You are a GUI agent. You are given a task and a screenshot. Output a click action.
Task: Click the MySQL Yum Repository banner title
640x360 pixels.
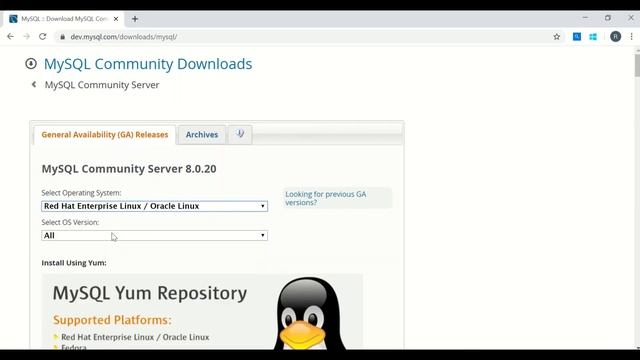150,293
